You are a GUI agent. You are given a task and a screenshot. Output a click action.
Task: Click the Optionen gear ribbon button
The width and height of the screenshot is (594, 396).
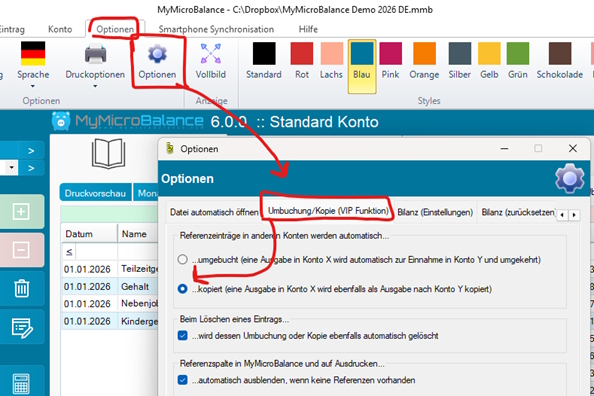coord(157,61)
